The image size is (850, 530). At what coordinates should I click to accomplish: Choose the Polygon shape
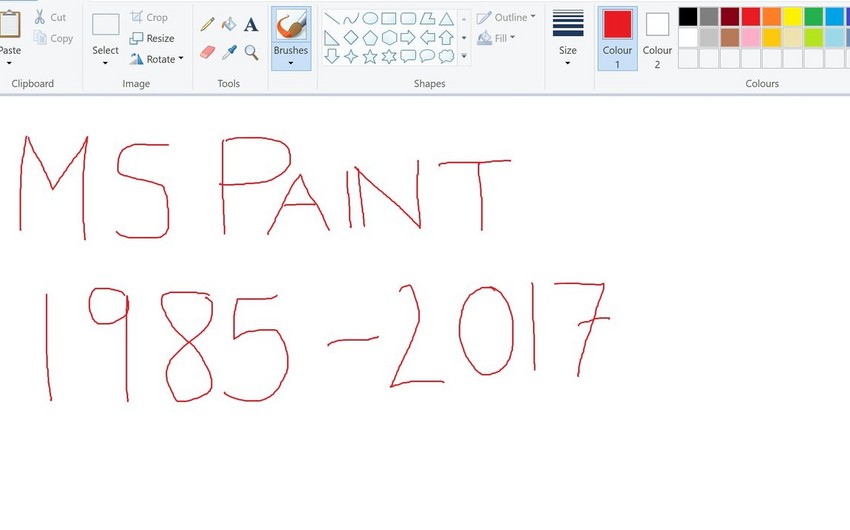click(x=427, y=19)
